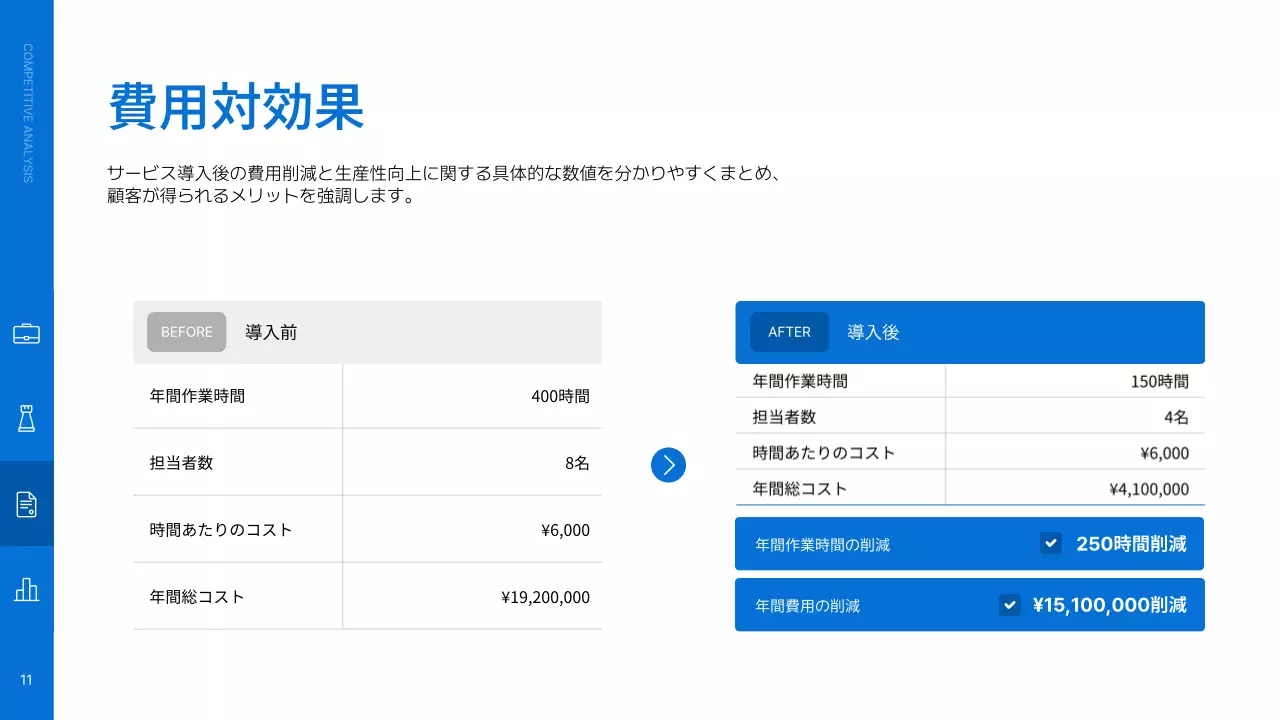Select the briefcase icon in the sidebar
The height and width of the screenshot is (720, 1280).
pyautogui.click(x=26, y=333)
